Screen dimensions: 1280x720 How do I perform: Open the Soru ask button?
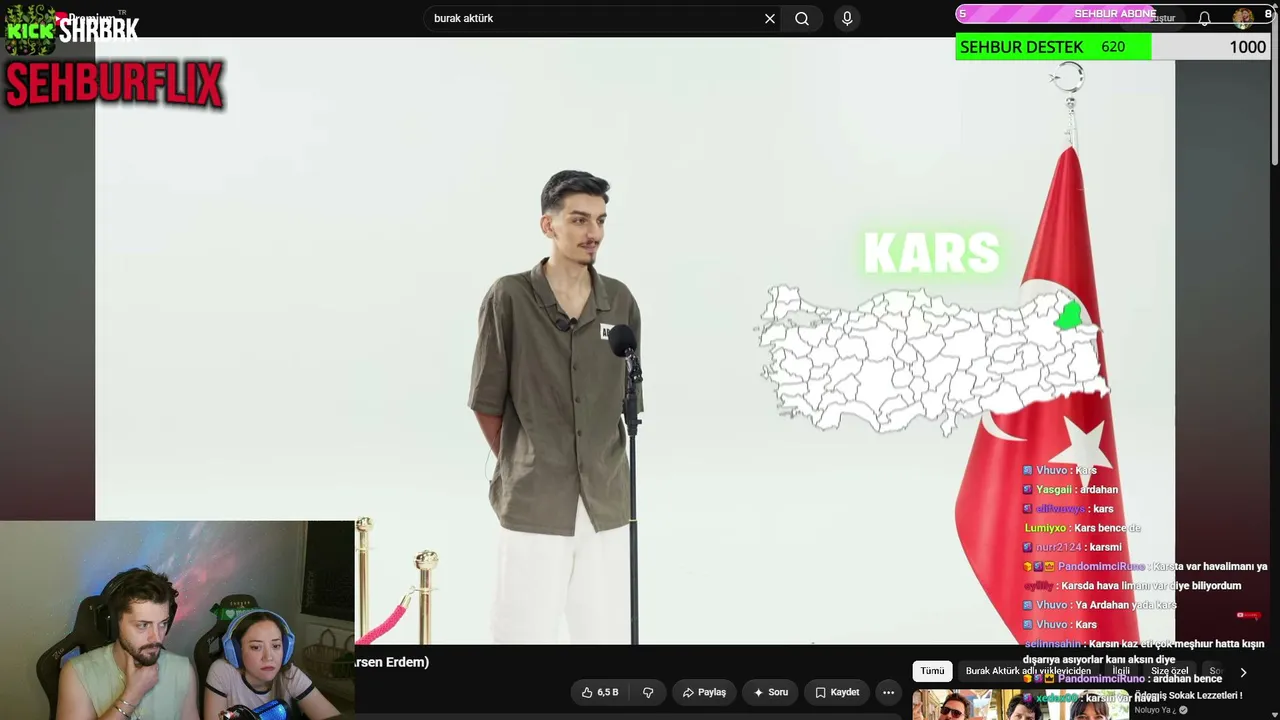770,692
